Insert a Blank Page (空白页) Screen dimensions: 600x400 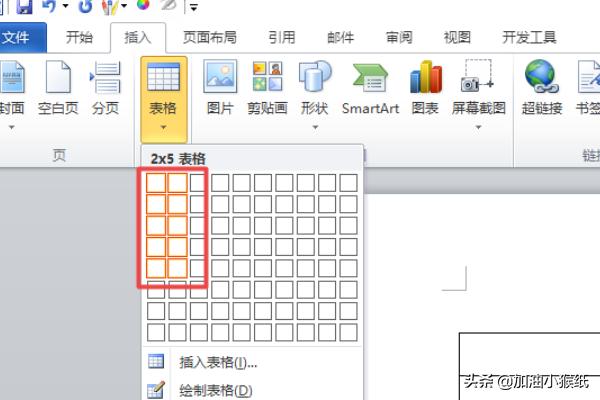pos(57,85)
